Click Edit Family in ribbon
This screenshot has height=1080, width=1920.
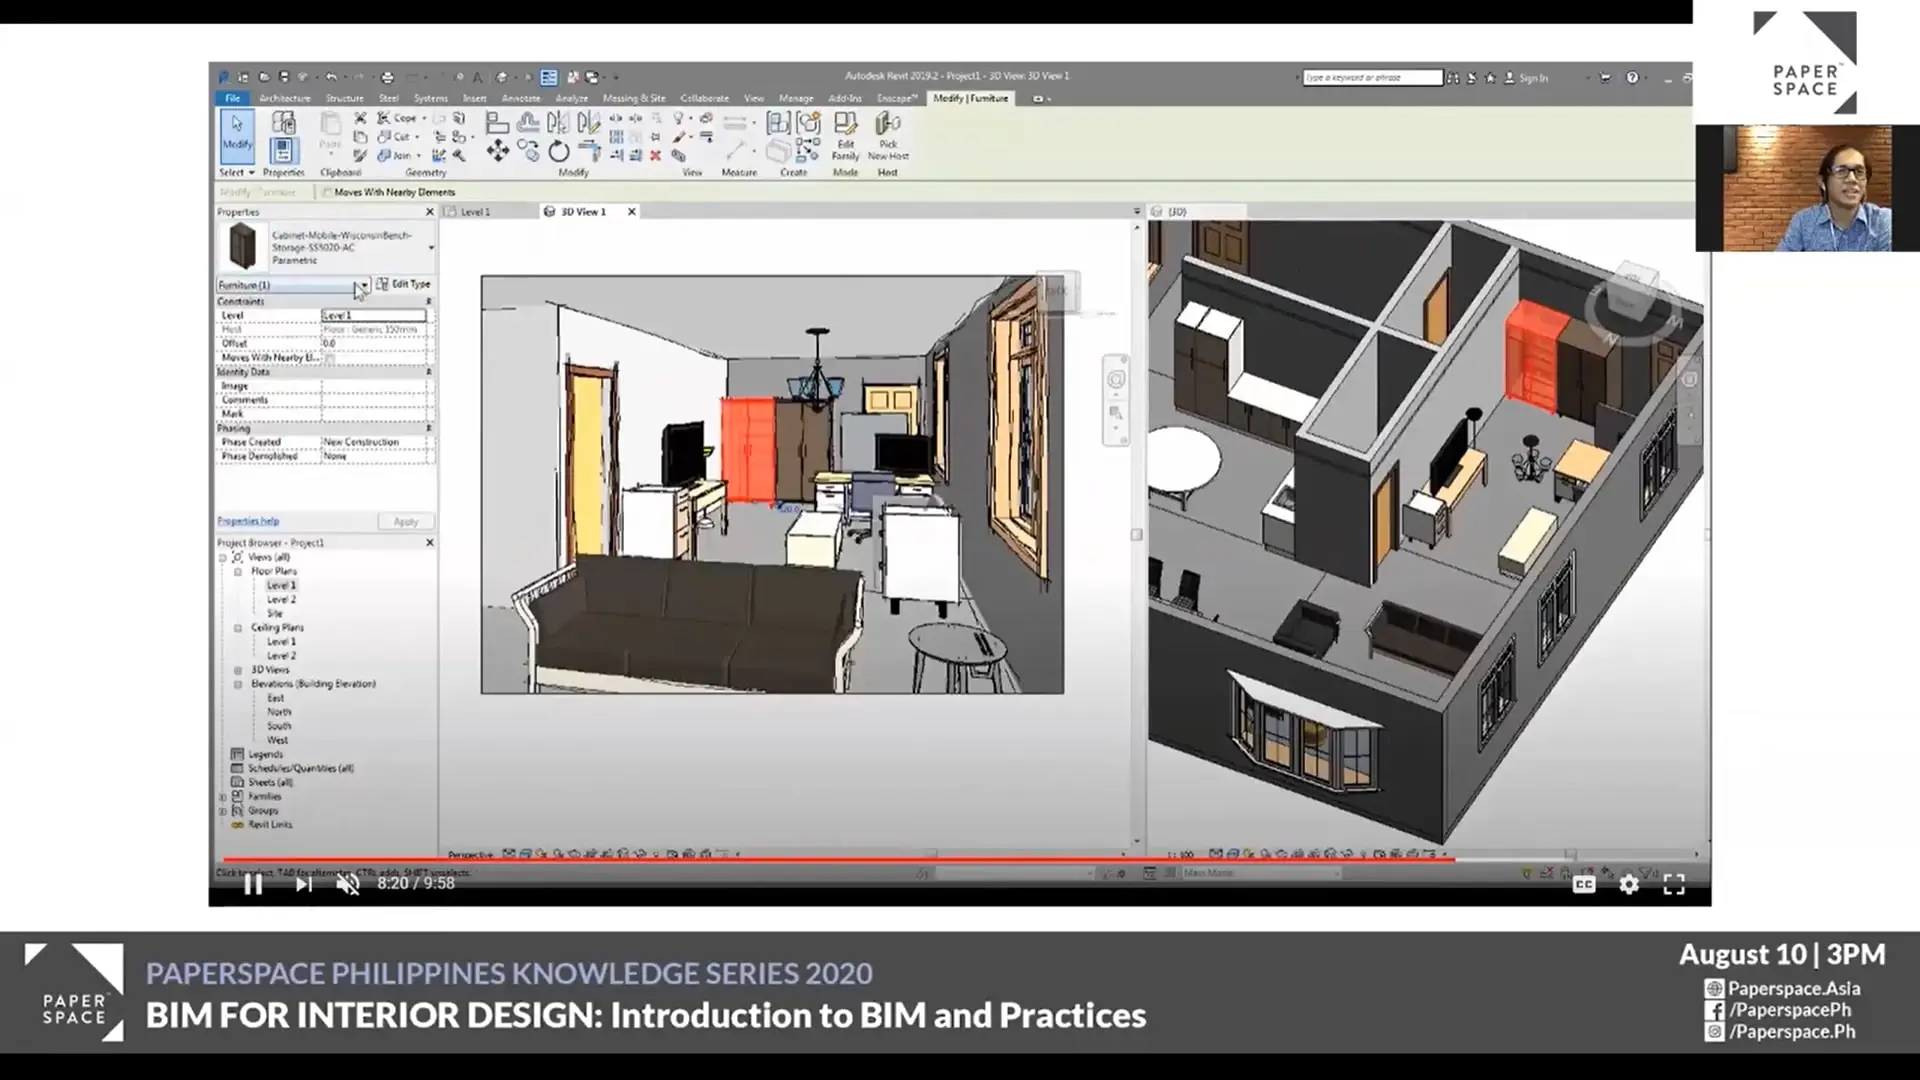pos(845,135)
